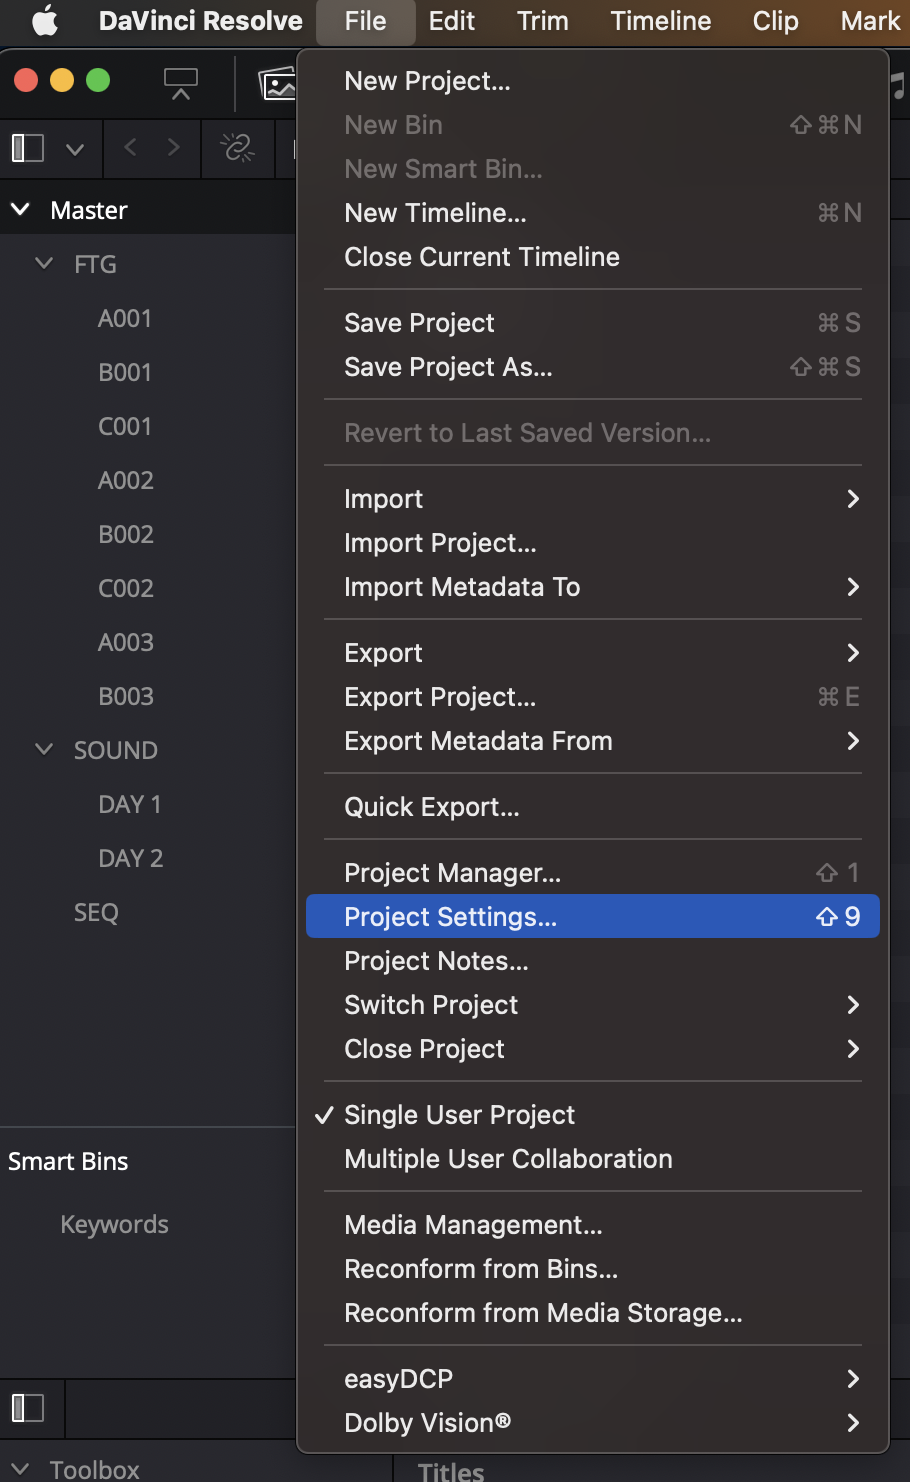The image size is (910, 1482).
Task: Select the A002 bin
Action: tap(126, 480)
